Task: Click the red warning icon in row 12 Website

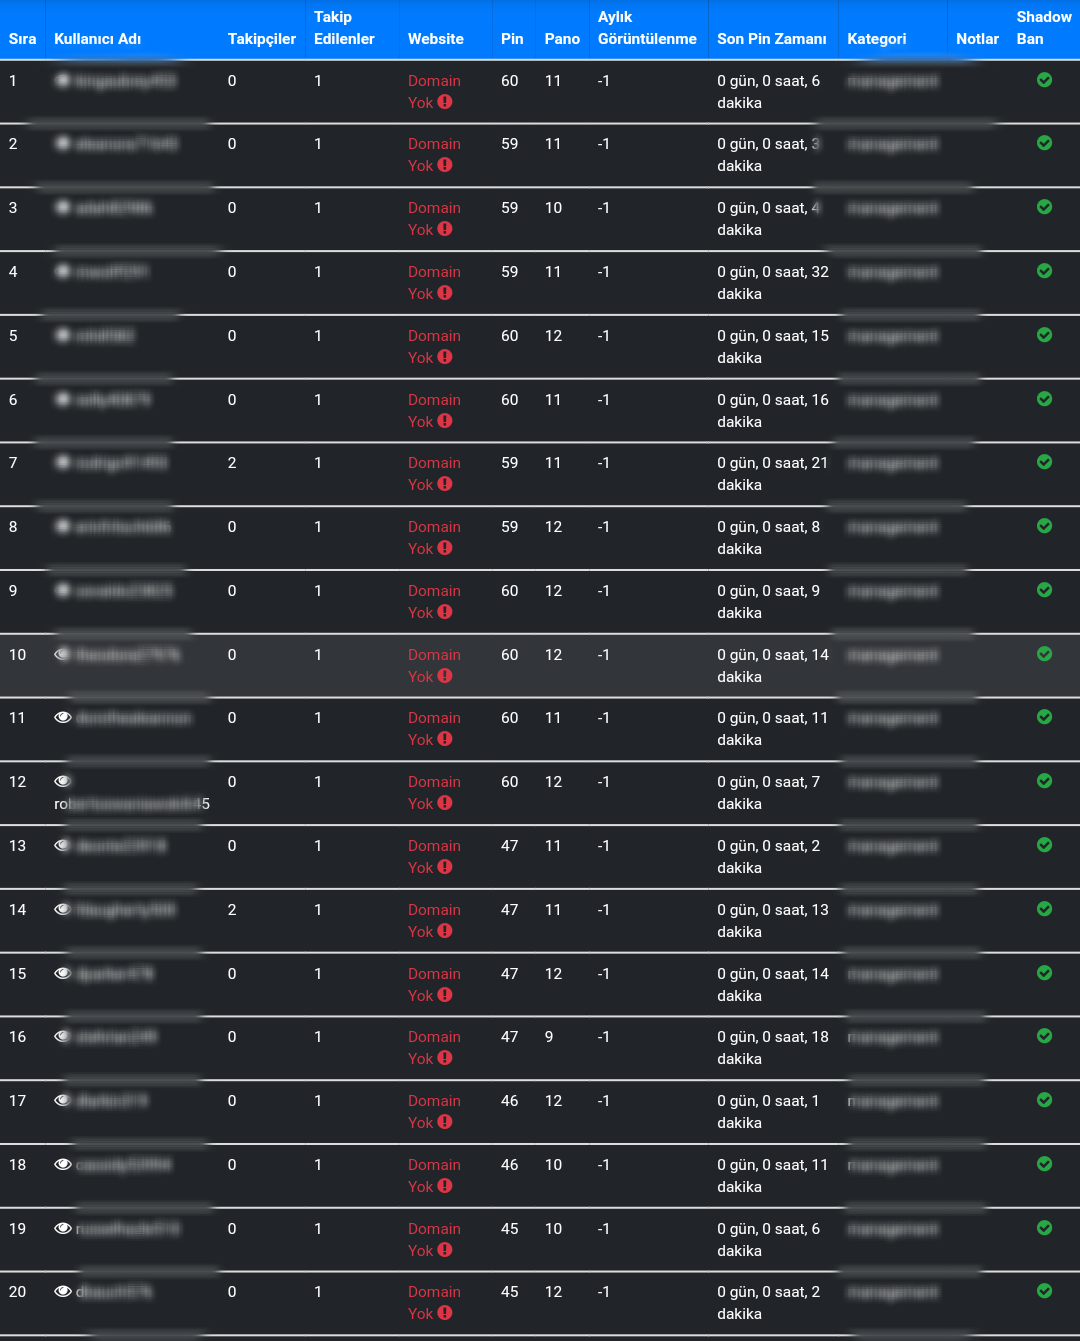Action: [445, 803]
